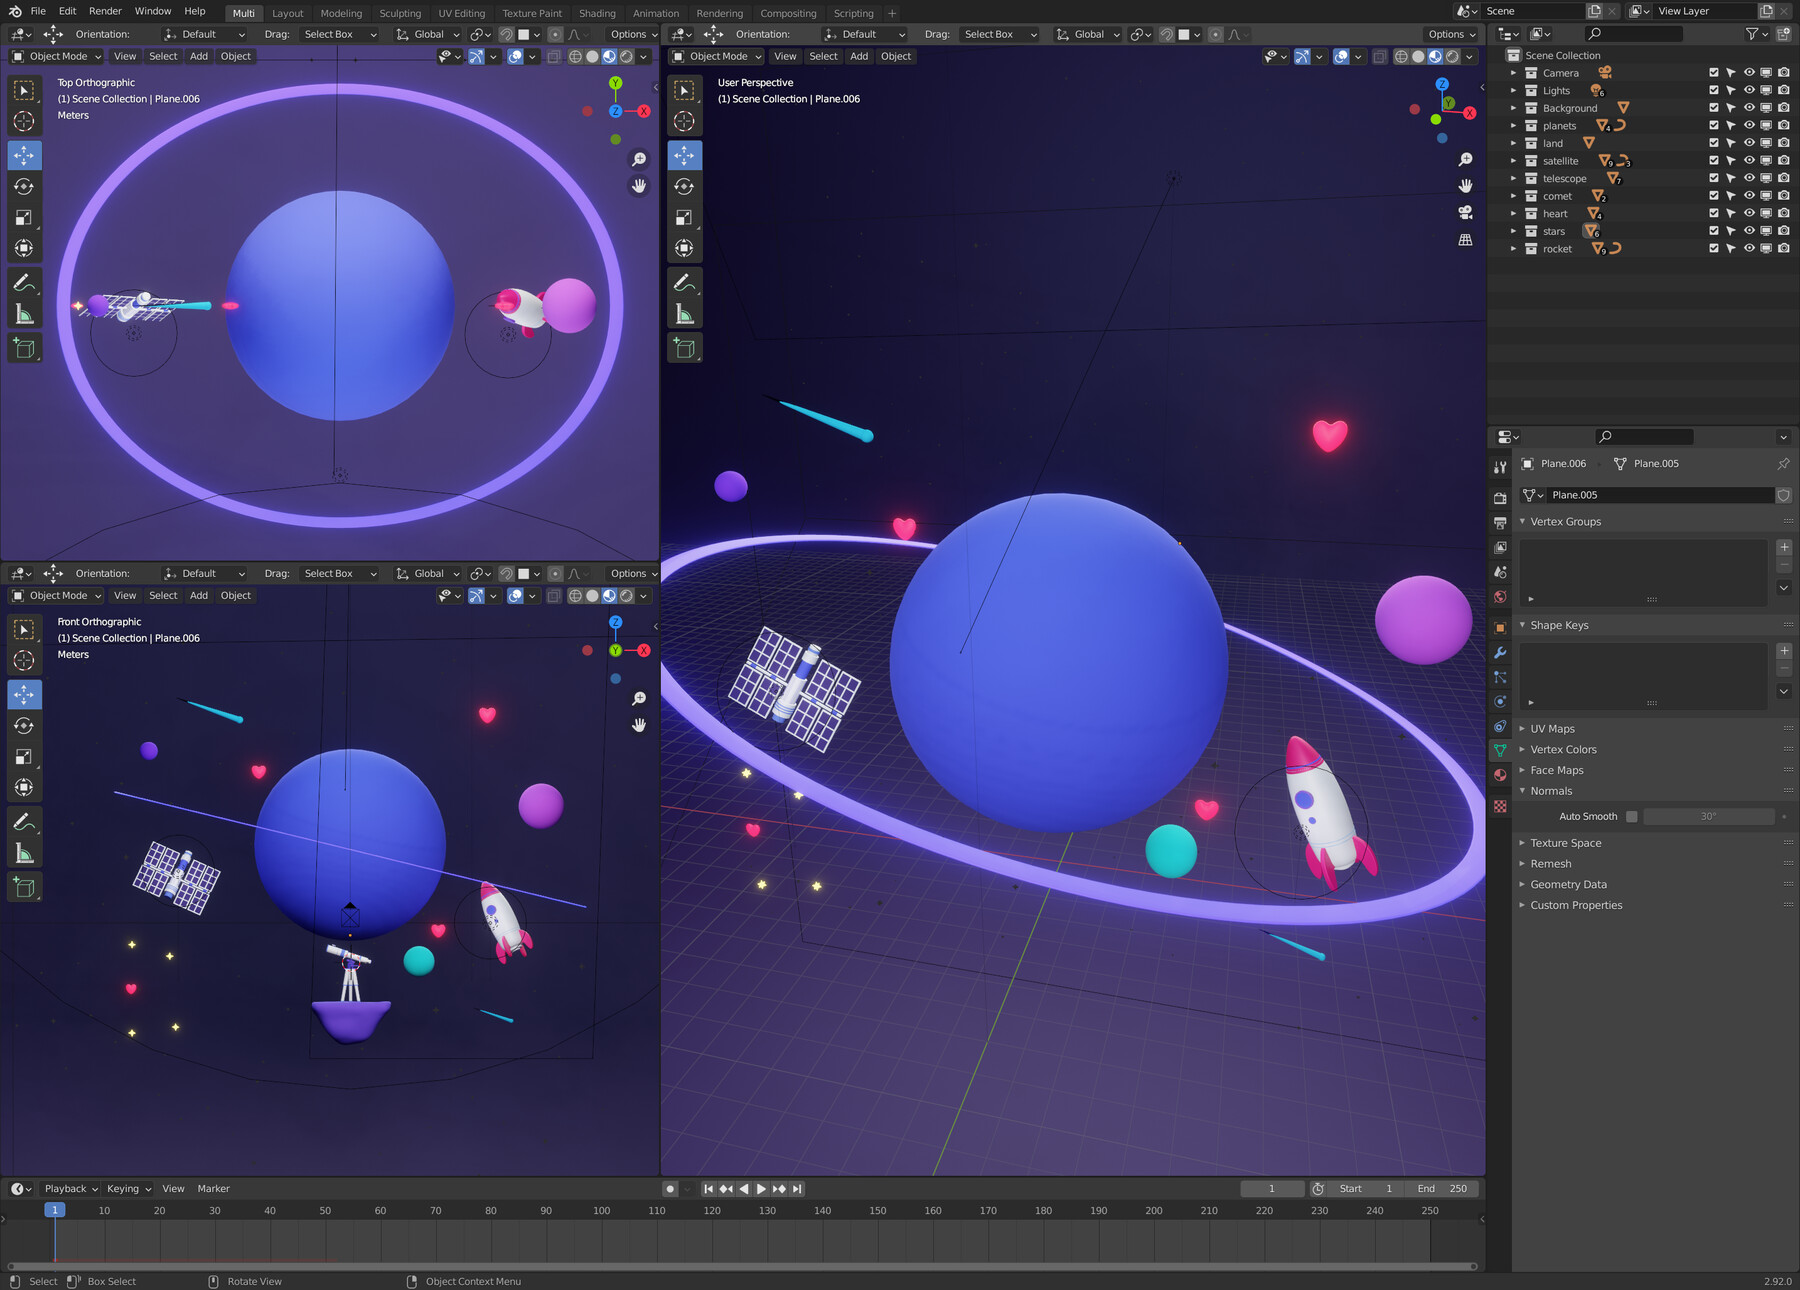The width and height of the screenshot is (1800, 1290).
Task: Select the Rotate tool
Action: (24, 186)
